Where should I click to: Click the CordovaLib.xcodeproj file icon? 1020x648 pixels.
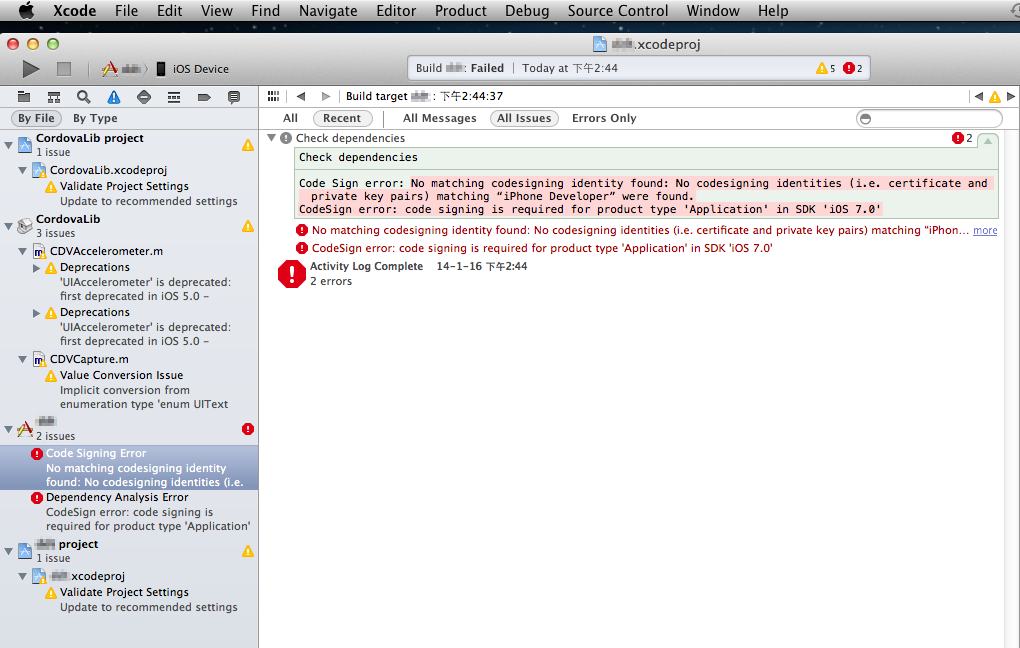tap(39, 170)
